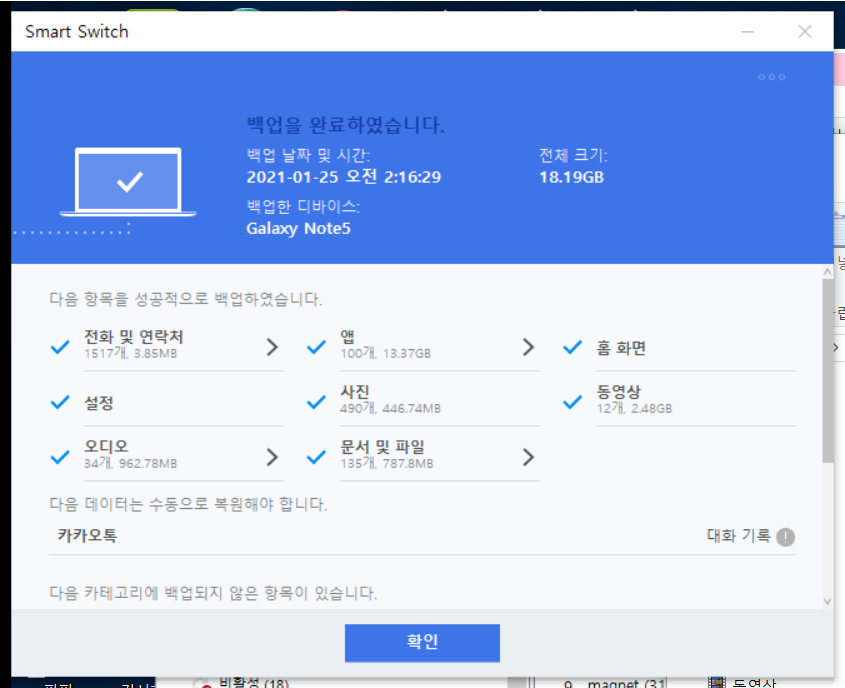Select the 앱 item label

tap(348, 337)
